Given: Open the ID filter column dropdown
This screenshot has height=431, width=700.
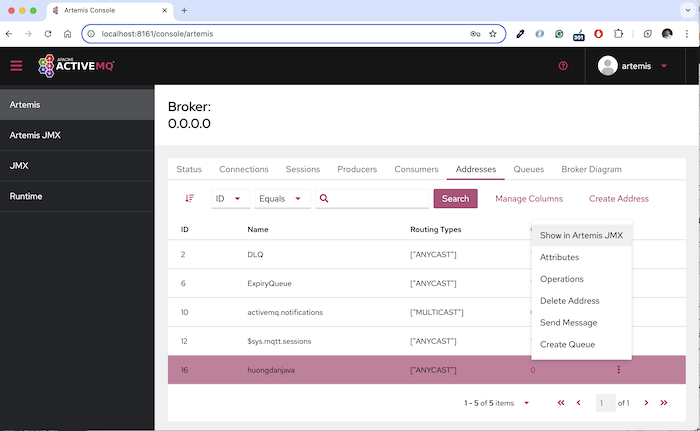Looking at the screenshot, I should (x=230, y=199).
